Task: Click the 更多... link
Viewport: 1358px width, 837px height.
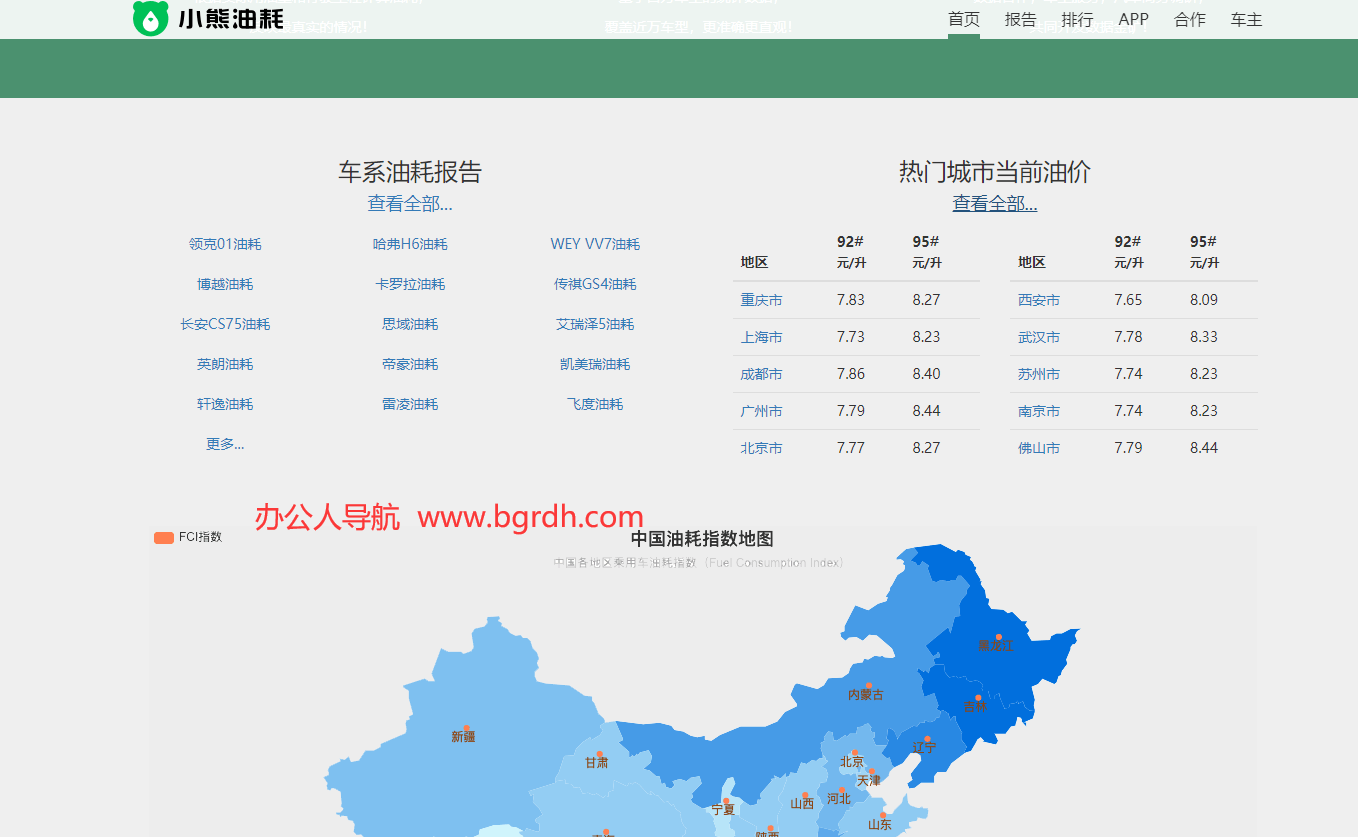Action: pos(224,443)
